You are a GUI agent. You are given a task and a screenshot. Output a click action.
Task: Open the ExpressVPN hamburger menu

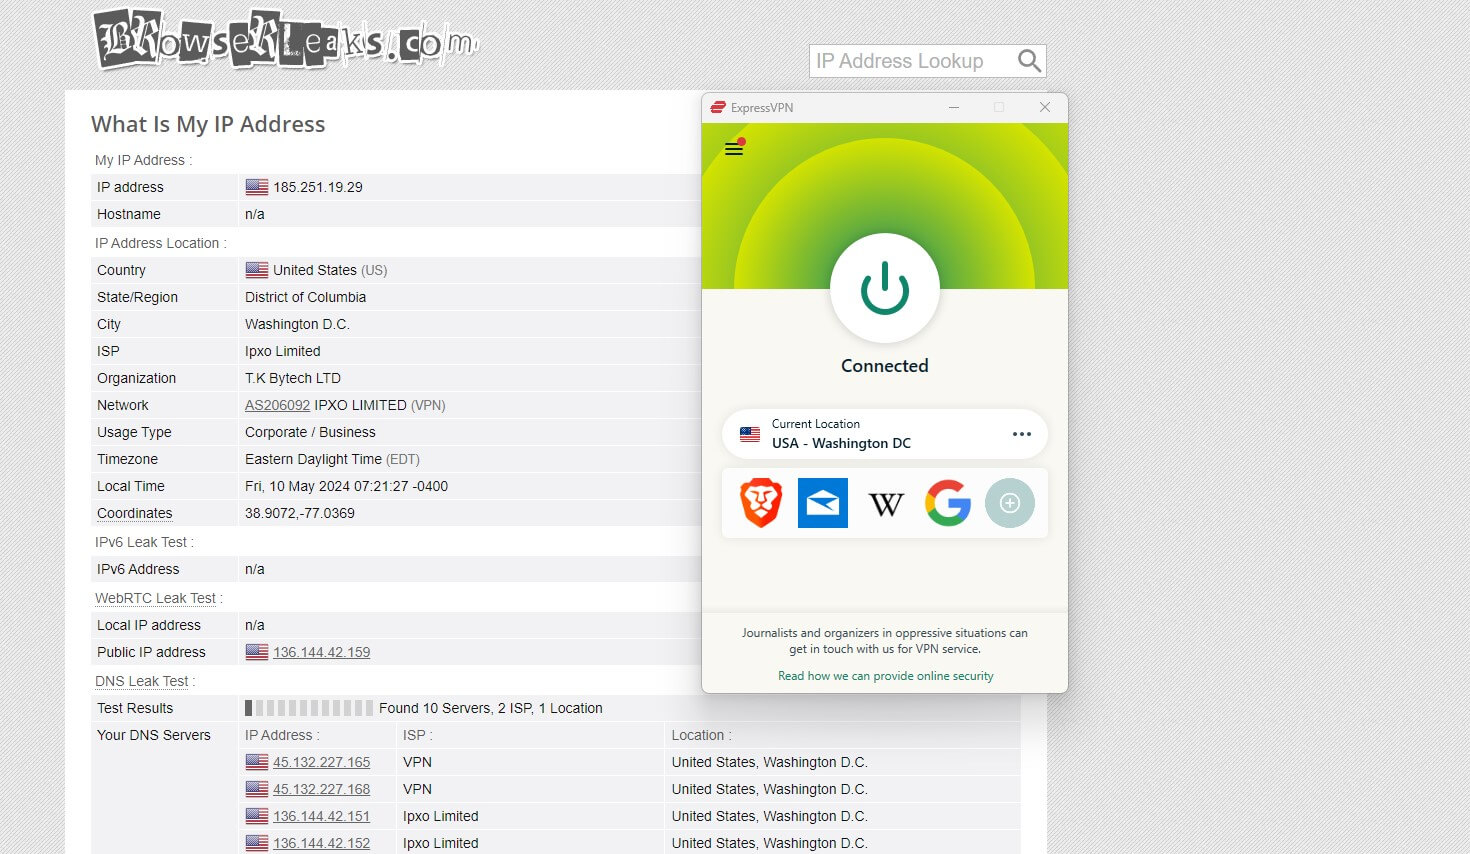[734, 149]
